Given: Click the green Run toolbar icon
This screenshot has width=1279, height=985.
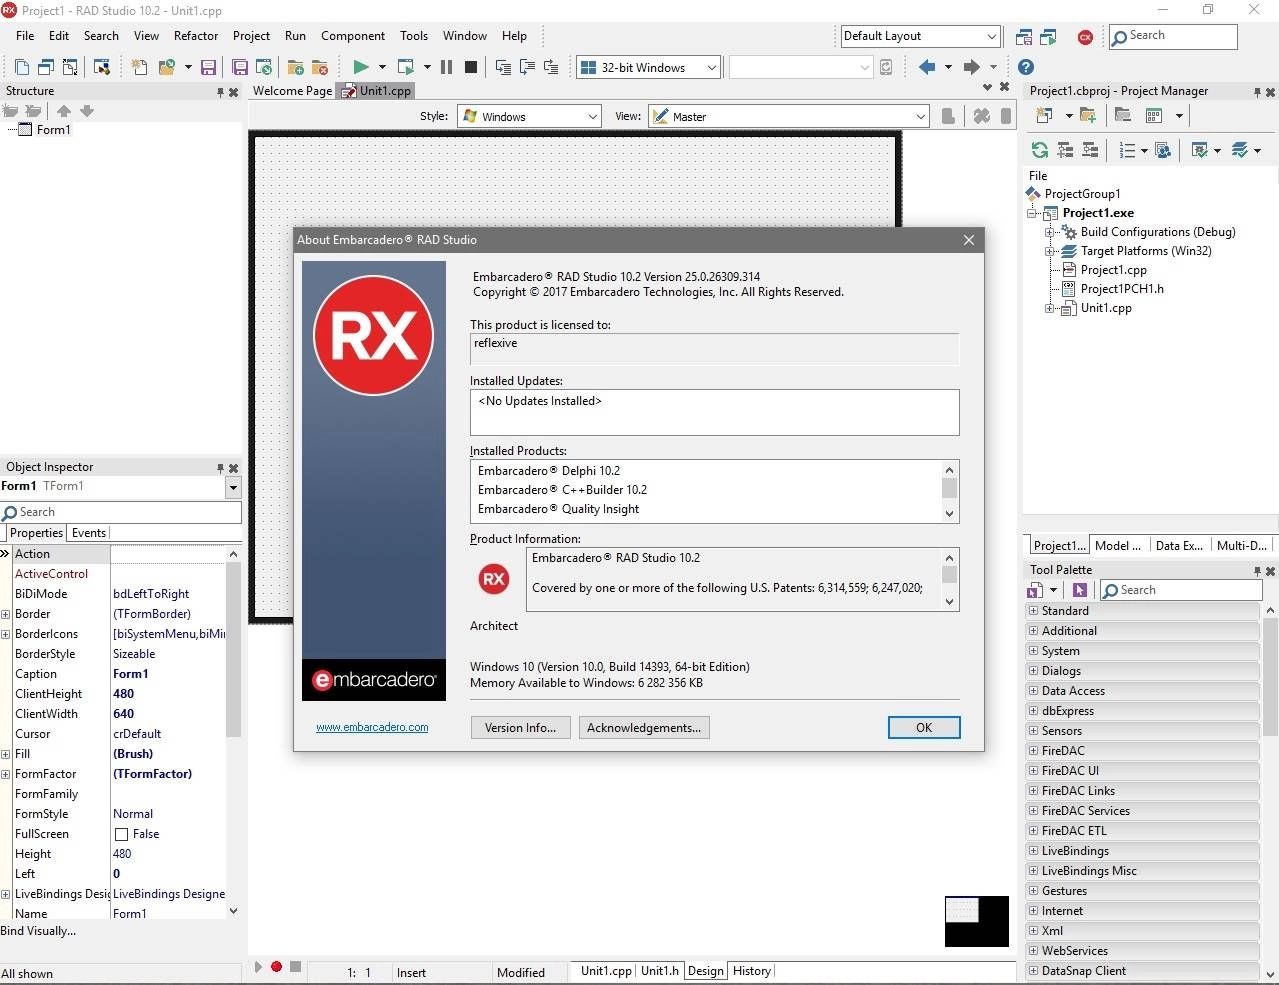Looking at the screenshot, I should click(360, 67).
